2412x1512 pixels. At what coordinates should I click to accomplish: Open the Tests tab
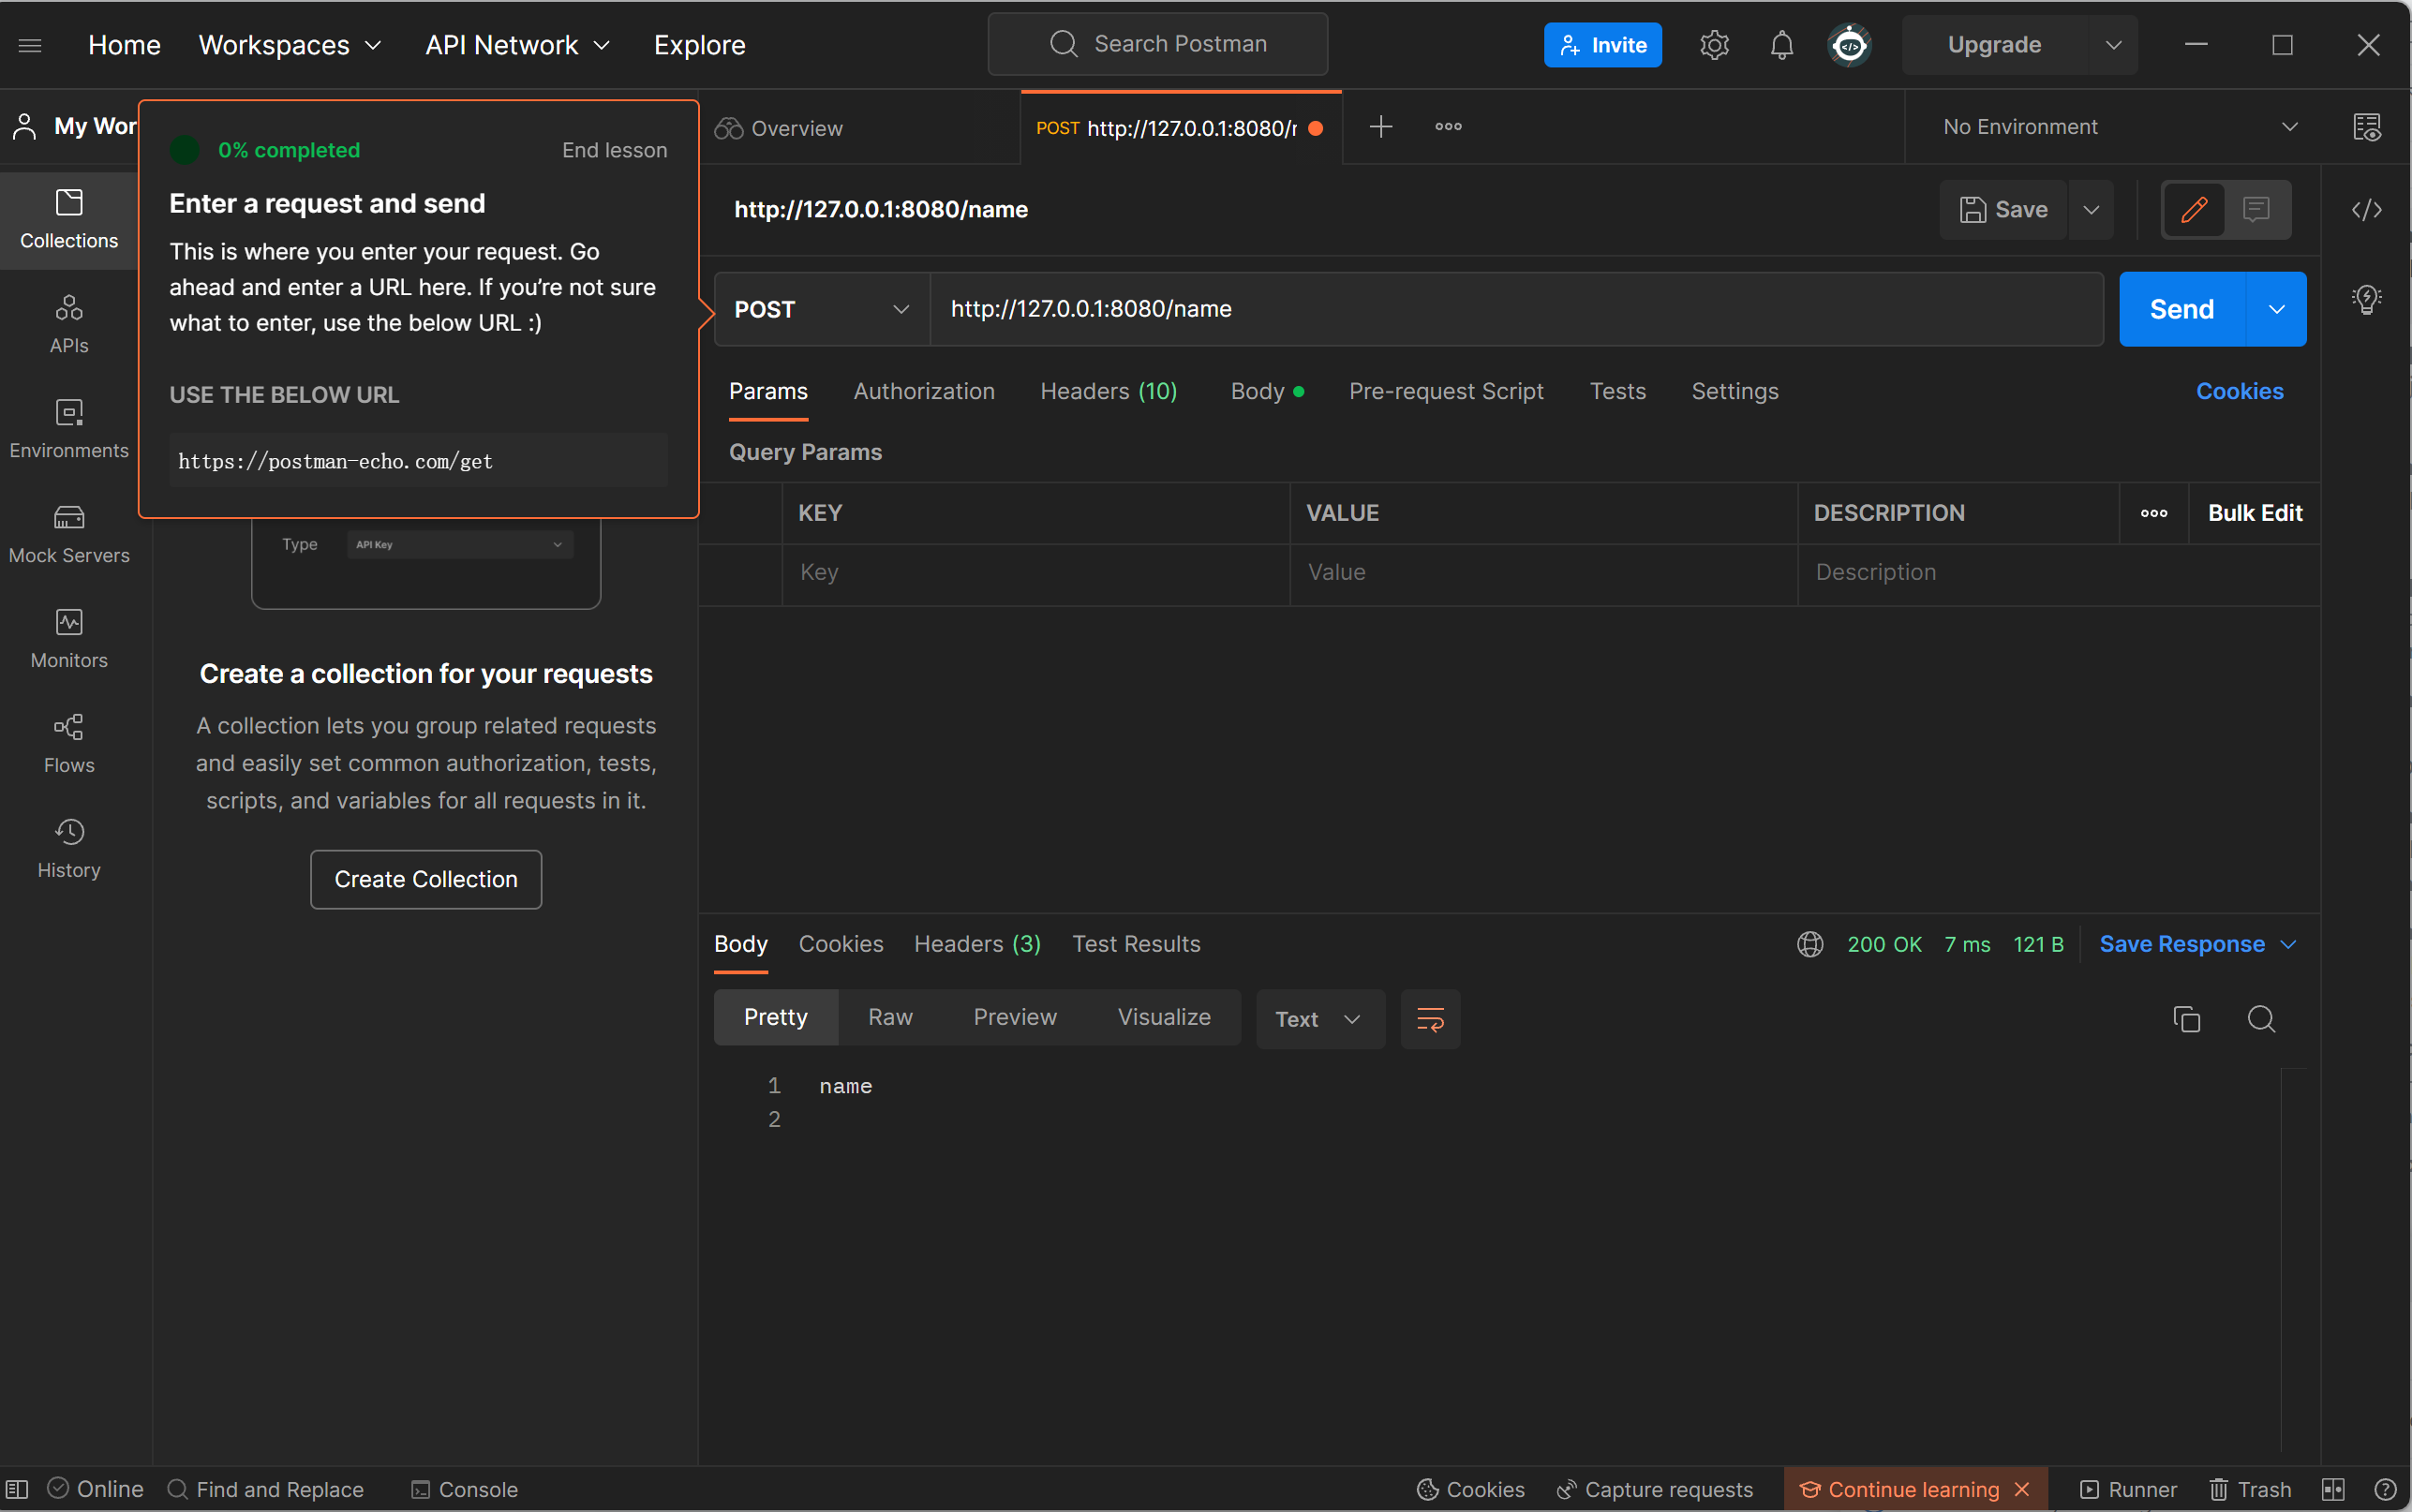pyautogui.click(x=1617, y=391)
